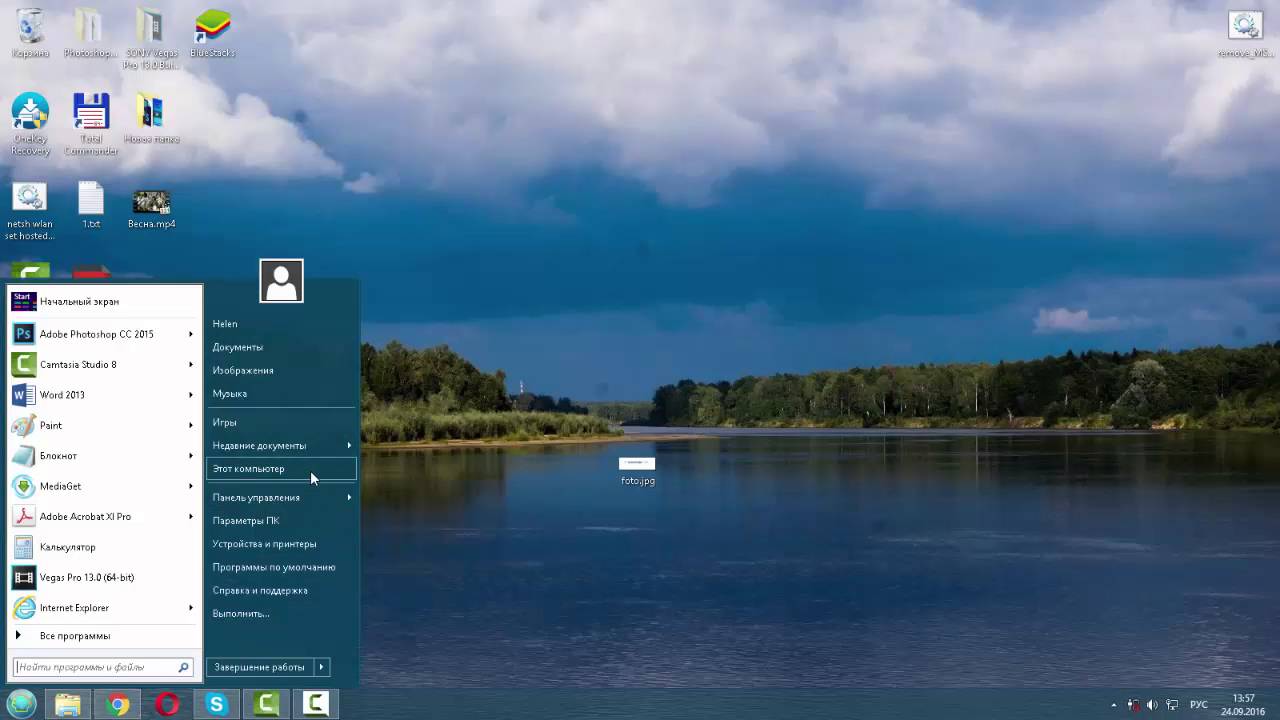Switch the РУС input language indicator
The height and width of the screenshot is (720, 1280).
pyautogui.click(x=1199, y=705)
